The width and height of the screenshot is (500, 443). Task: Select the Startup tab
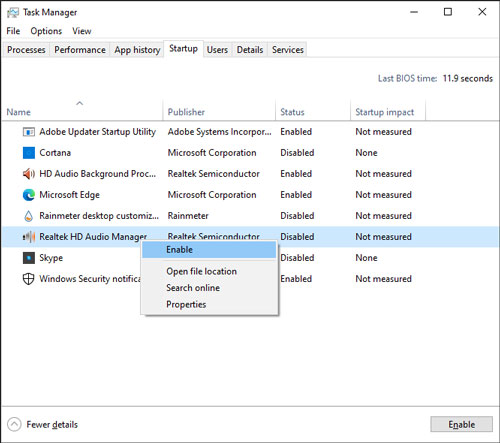(x=183, y=49)
